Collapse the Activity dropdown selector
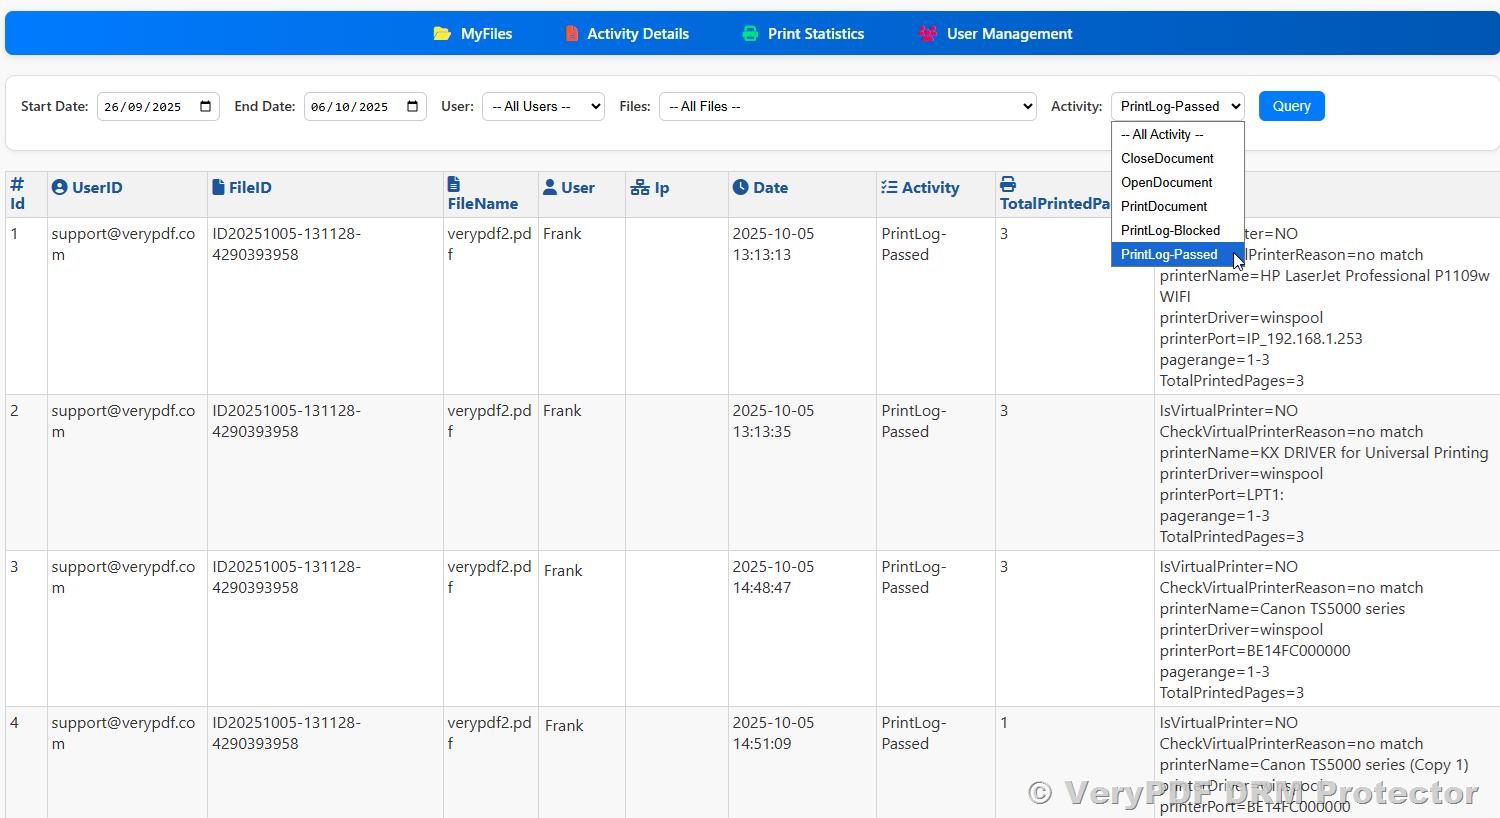 tap(1177, 106)
